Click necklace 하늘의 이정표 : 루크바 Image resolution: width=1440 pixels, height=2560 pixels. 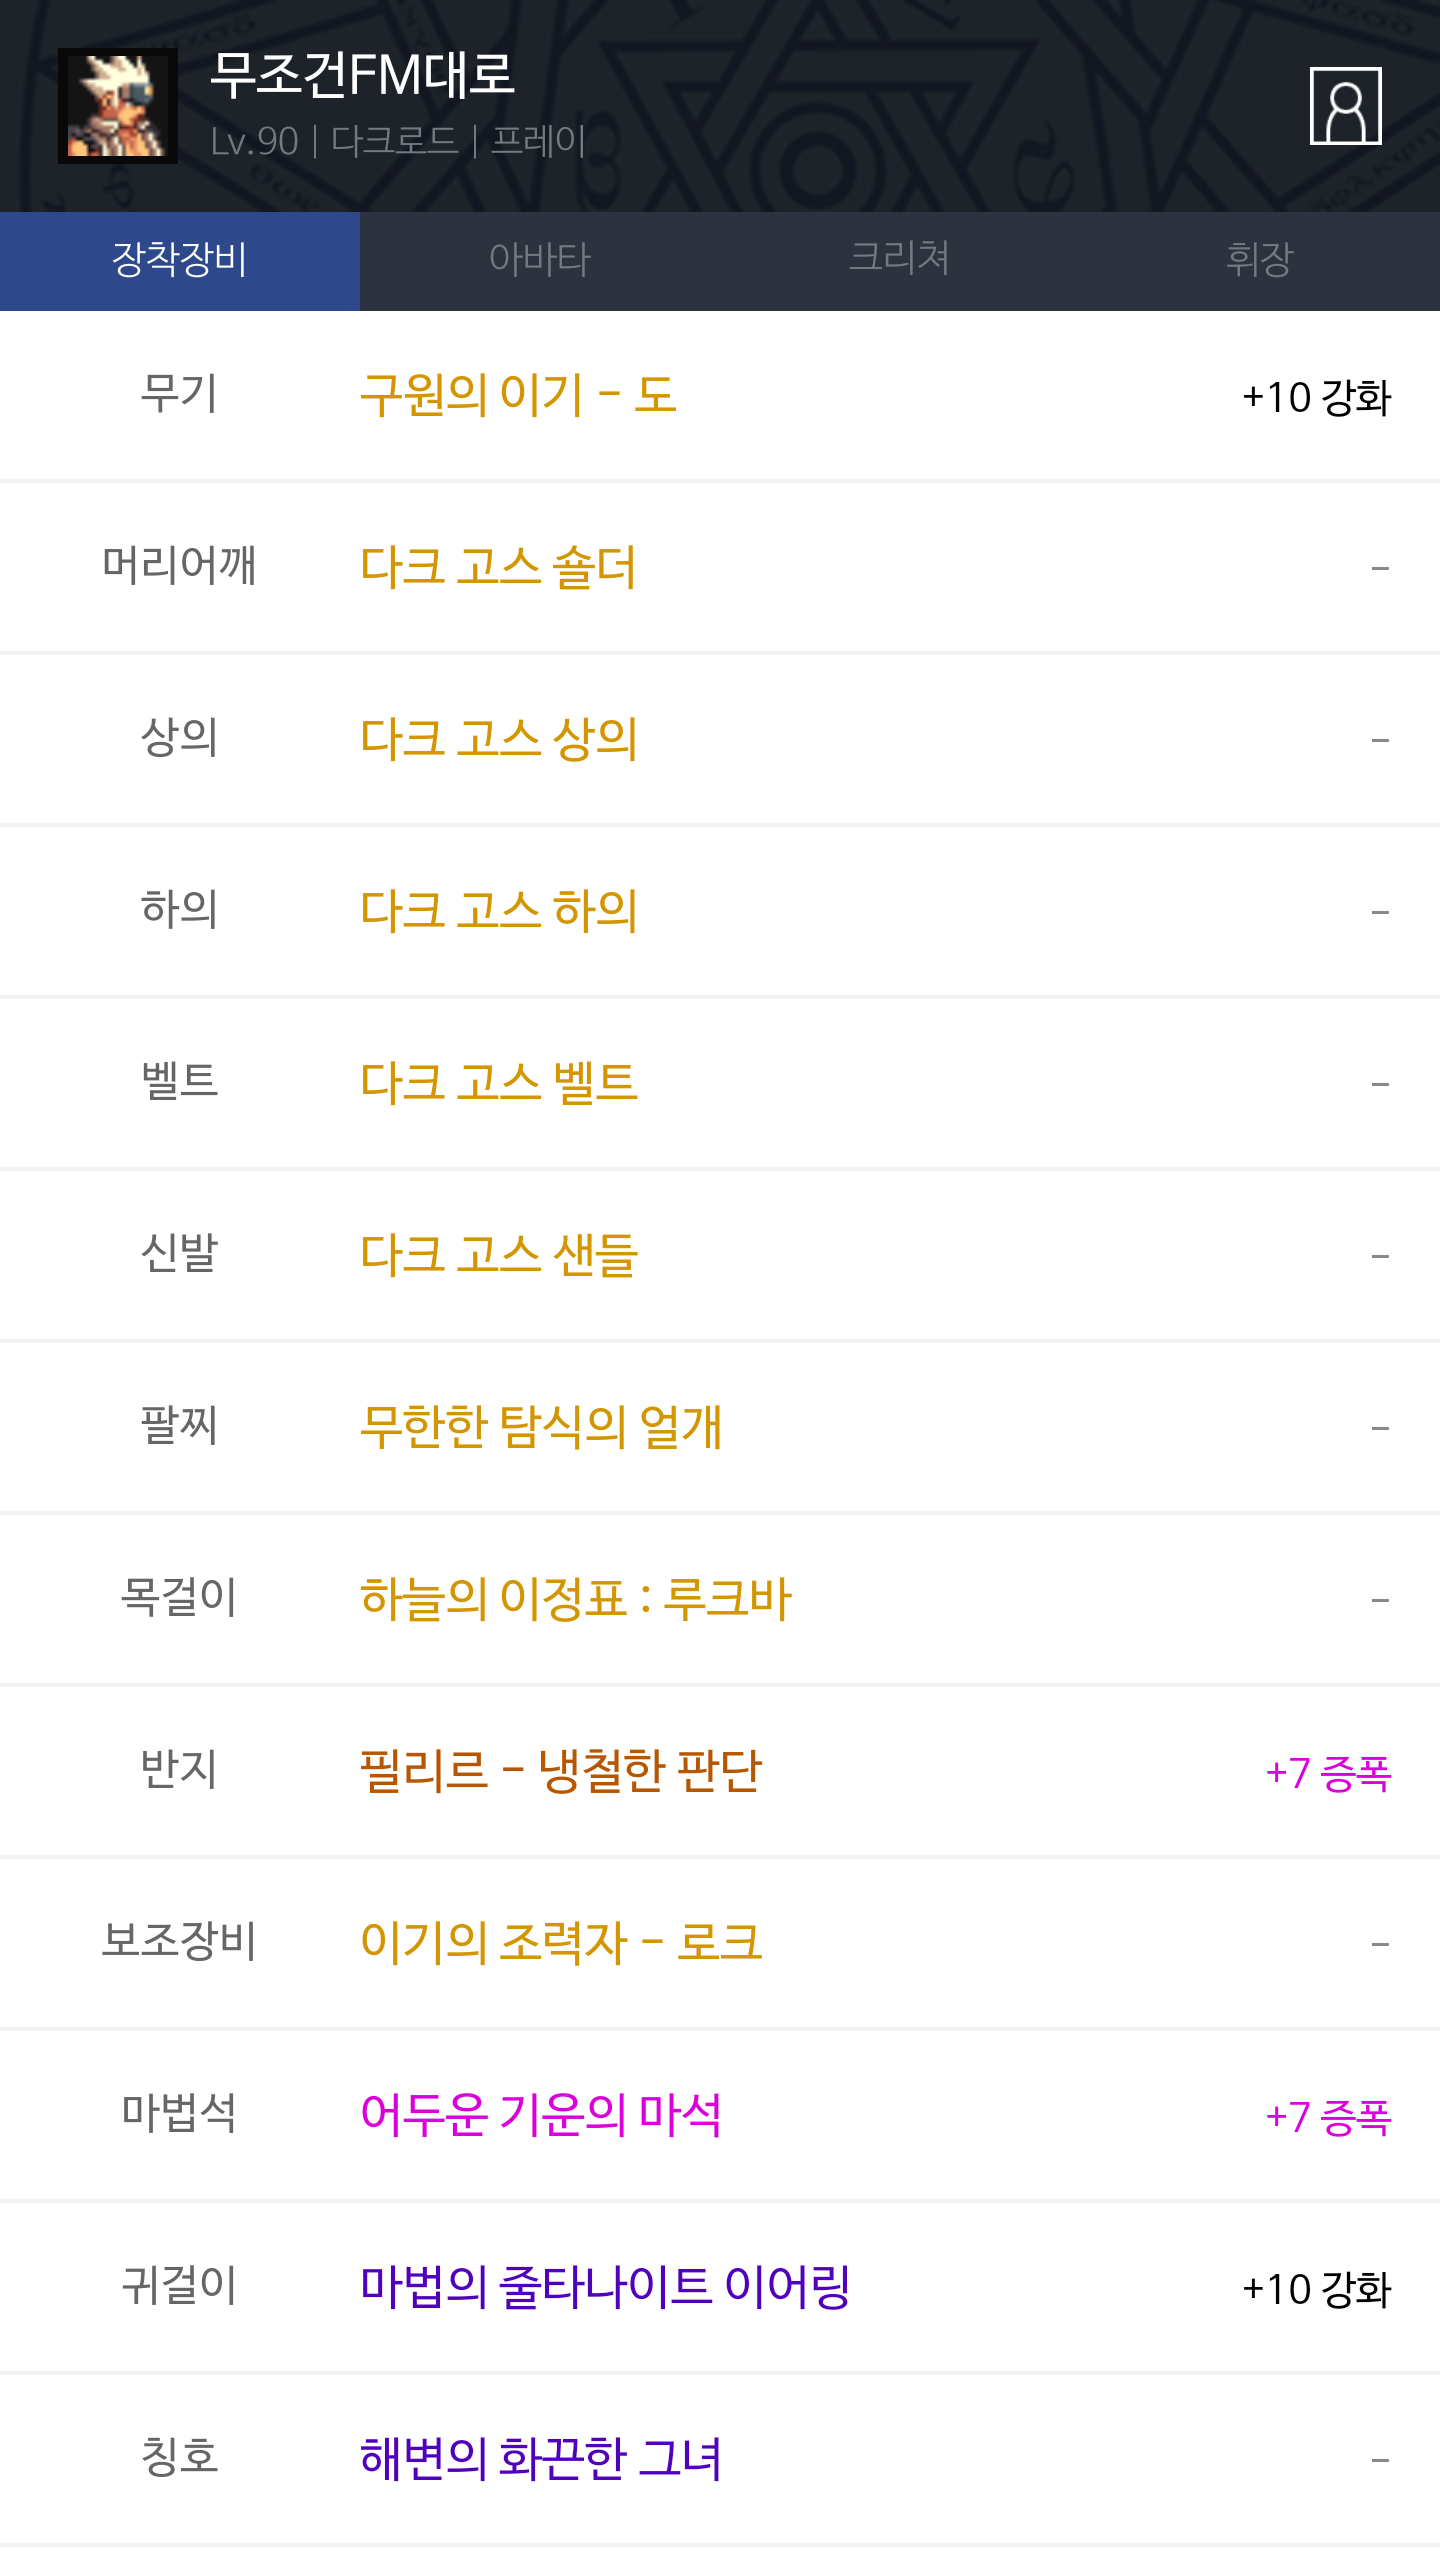pos(575,1600)
